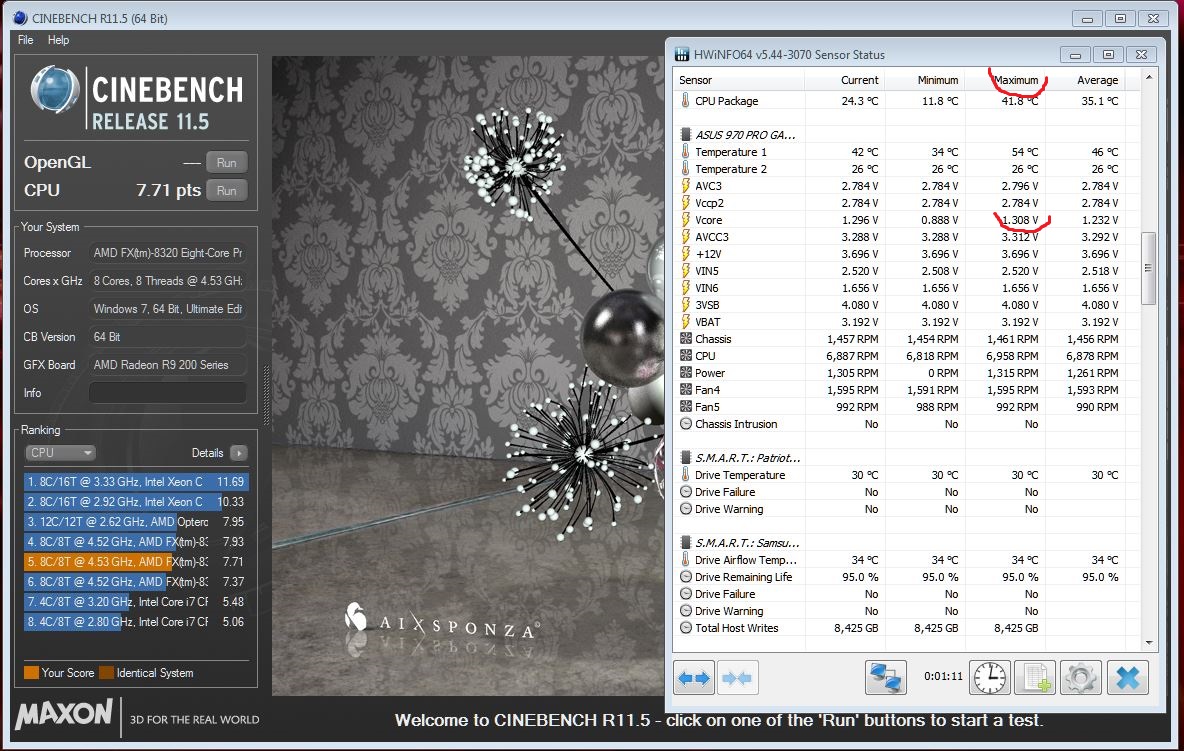Image resolution: width=1184 pixels, height=751 pixels.
Task: Select highlighted ranking entry 5 score 7.71
Action: click(136, 562)
